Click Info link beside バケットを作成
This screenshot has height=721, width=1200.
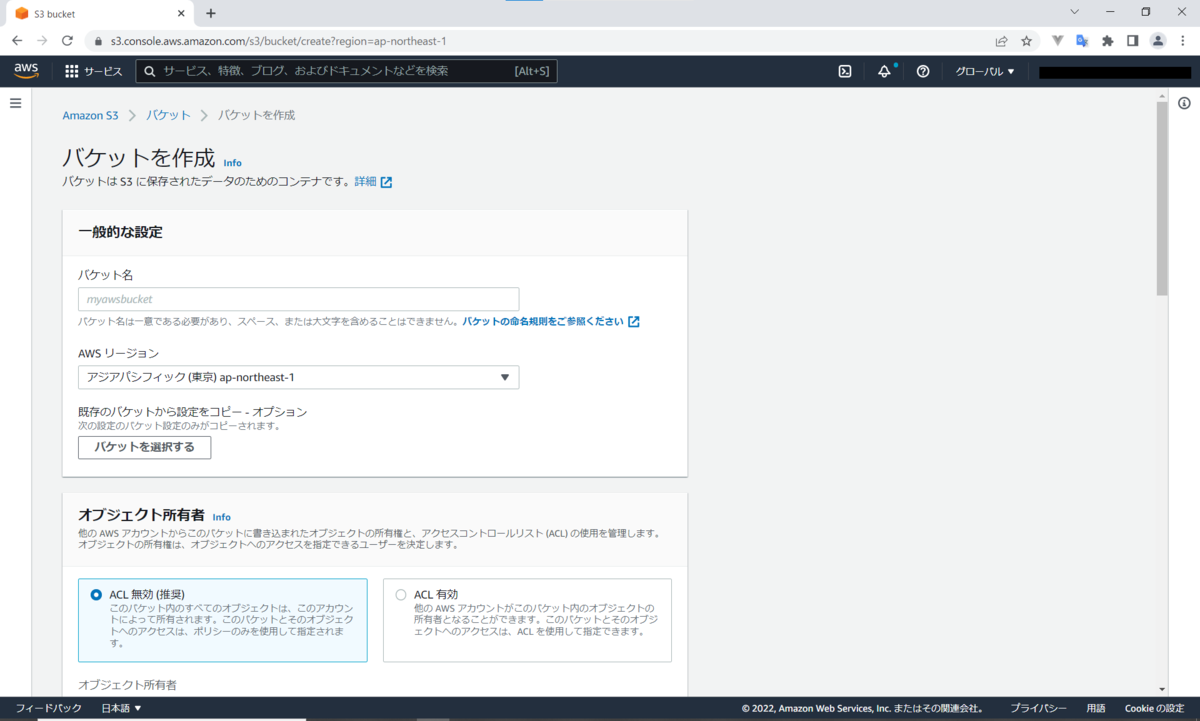coord(232,163)
